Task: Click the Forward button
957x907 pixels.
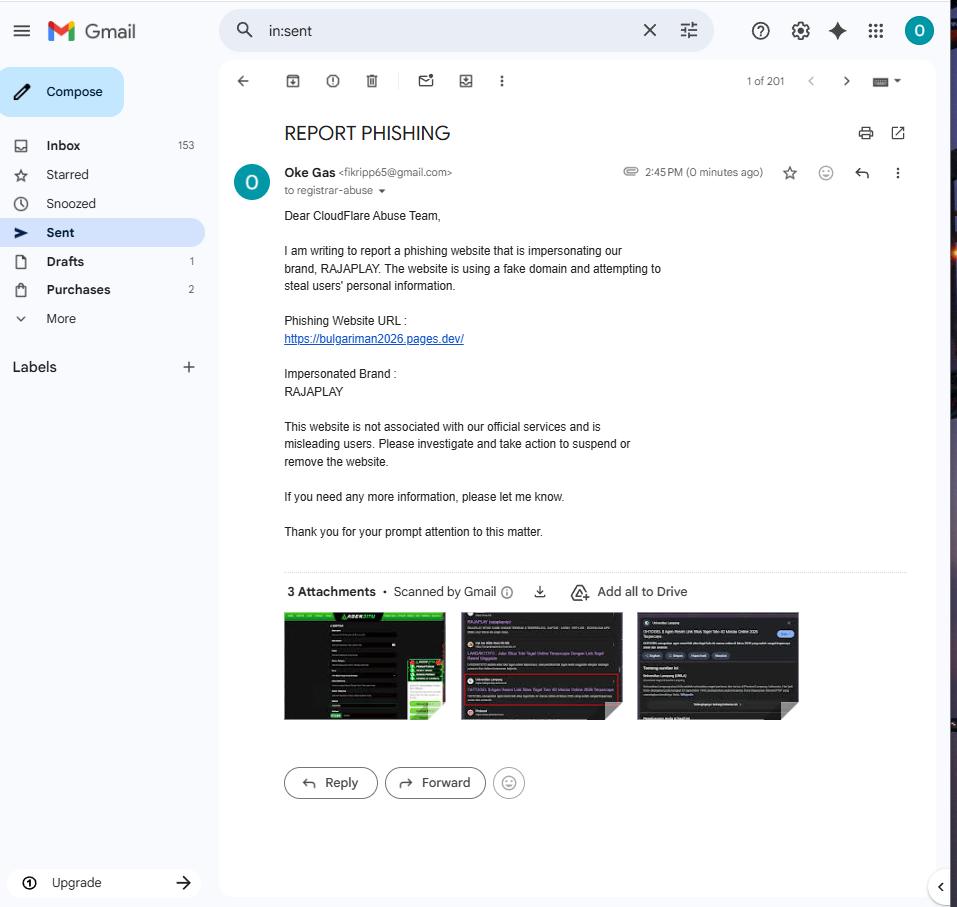Action: pos(435,782)
